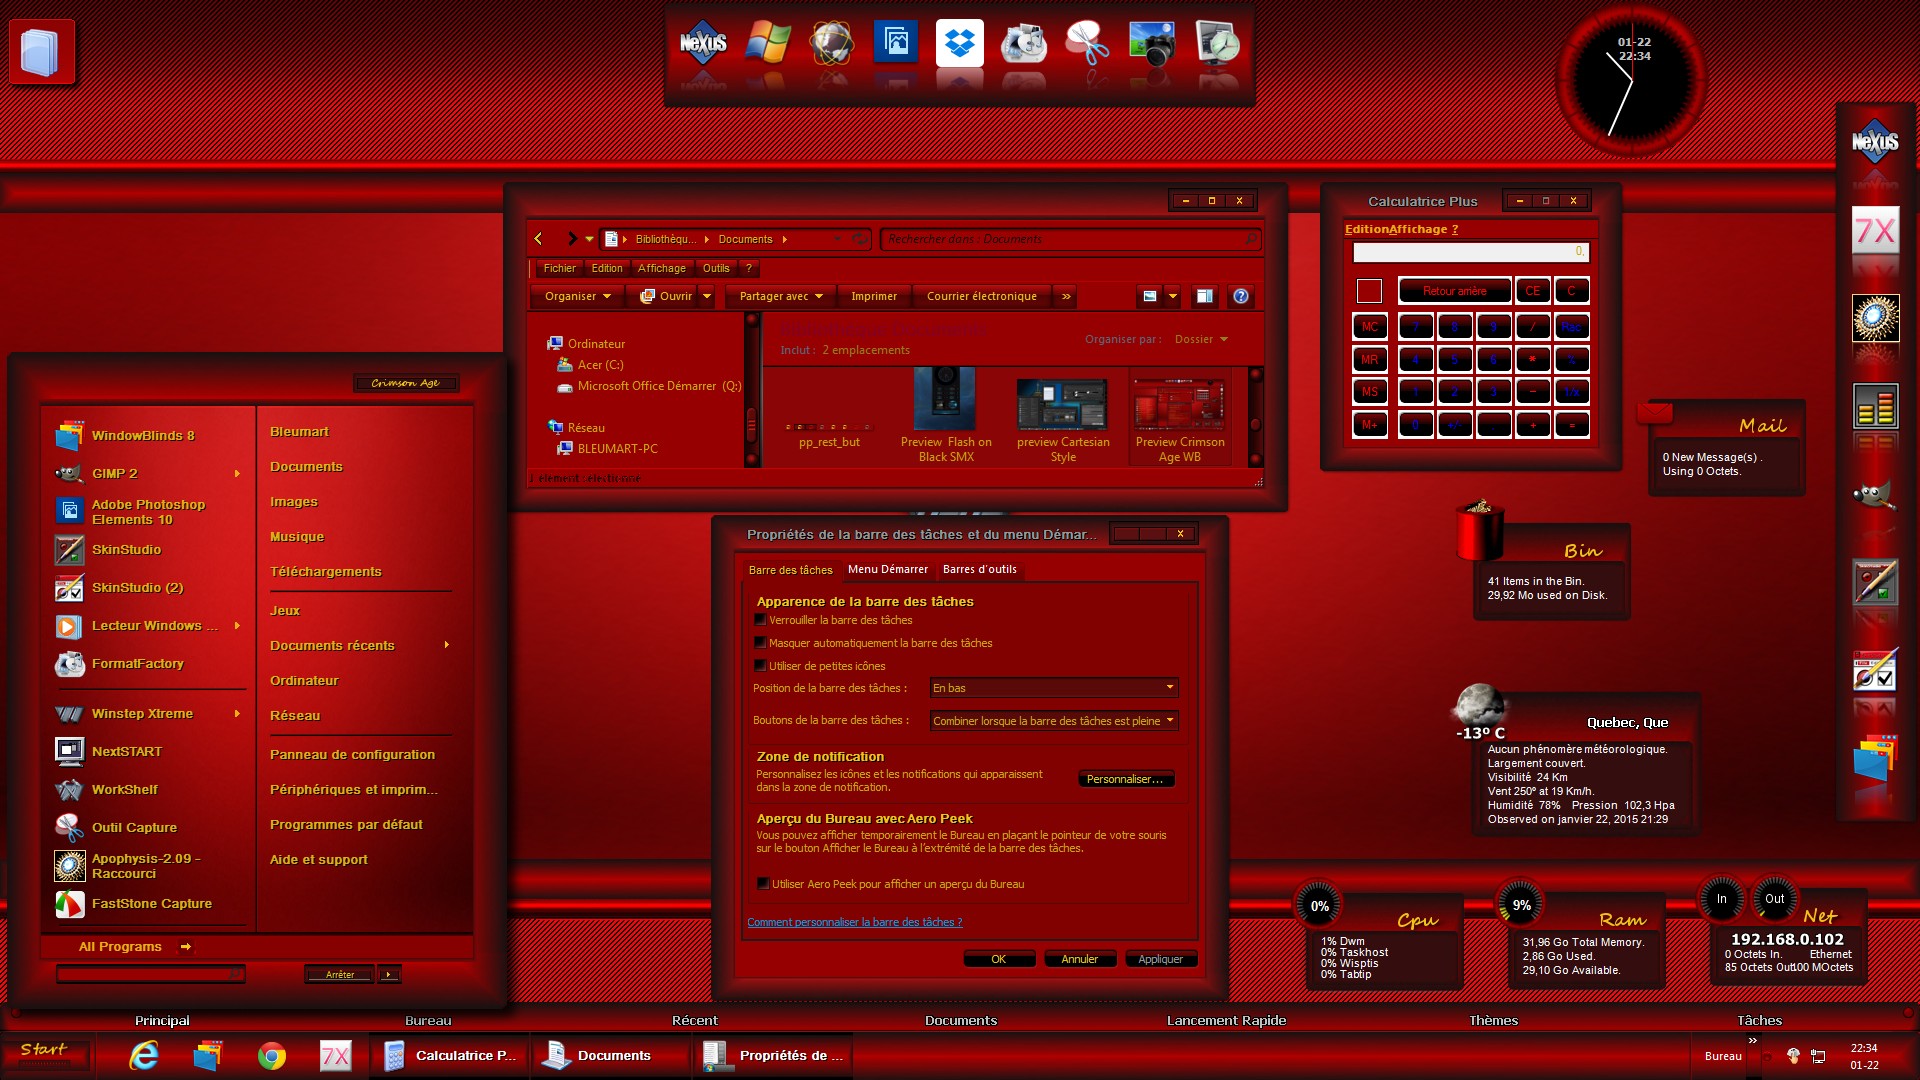Image resolution: width=1920 pixels, height=1080 pixels.
Task: Click the Nexus icon in the right sidebar dock
Action: point(1875,142)
